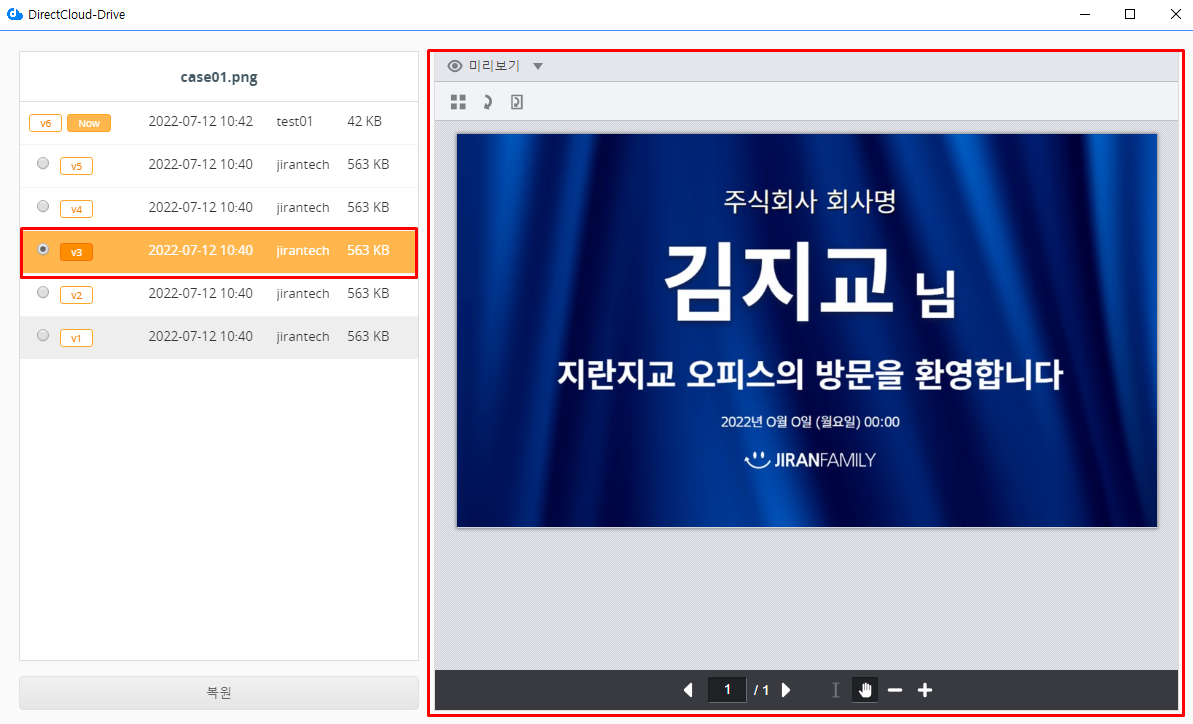Screen dimensions: 1193x724
Task: Click the page number input field
Action: point(727,690)
